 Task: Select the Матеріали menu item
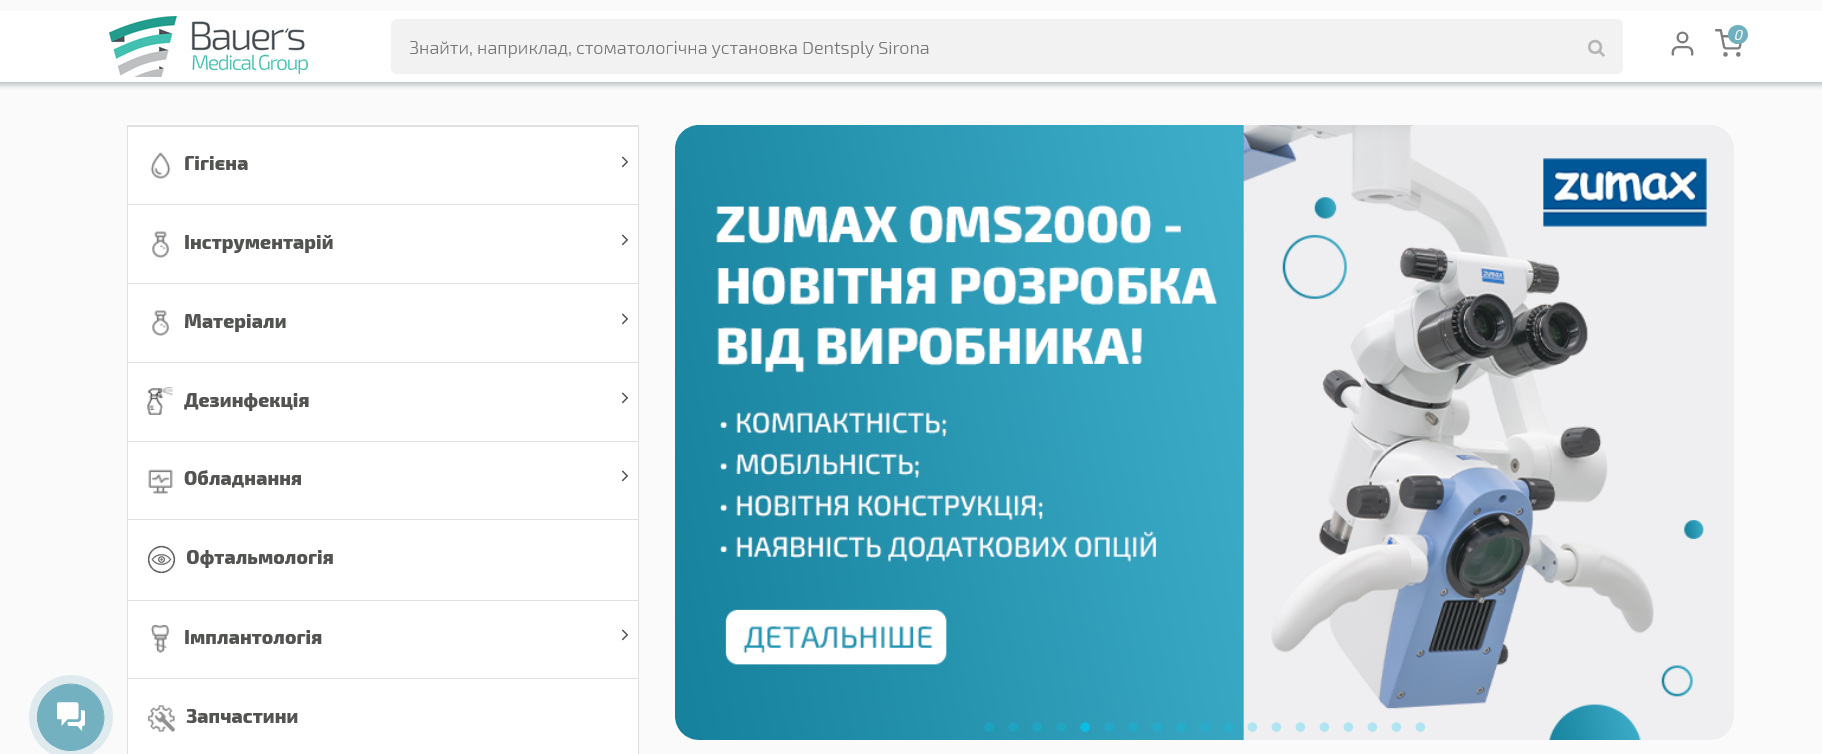tap(235, 322)
